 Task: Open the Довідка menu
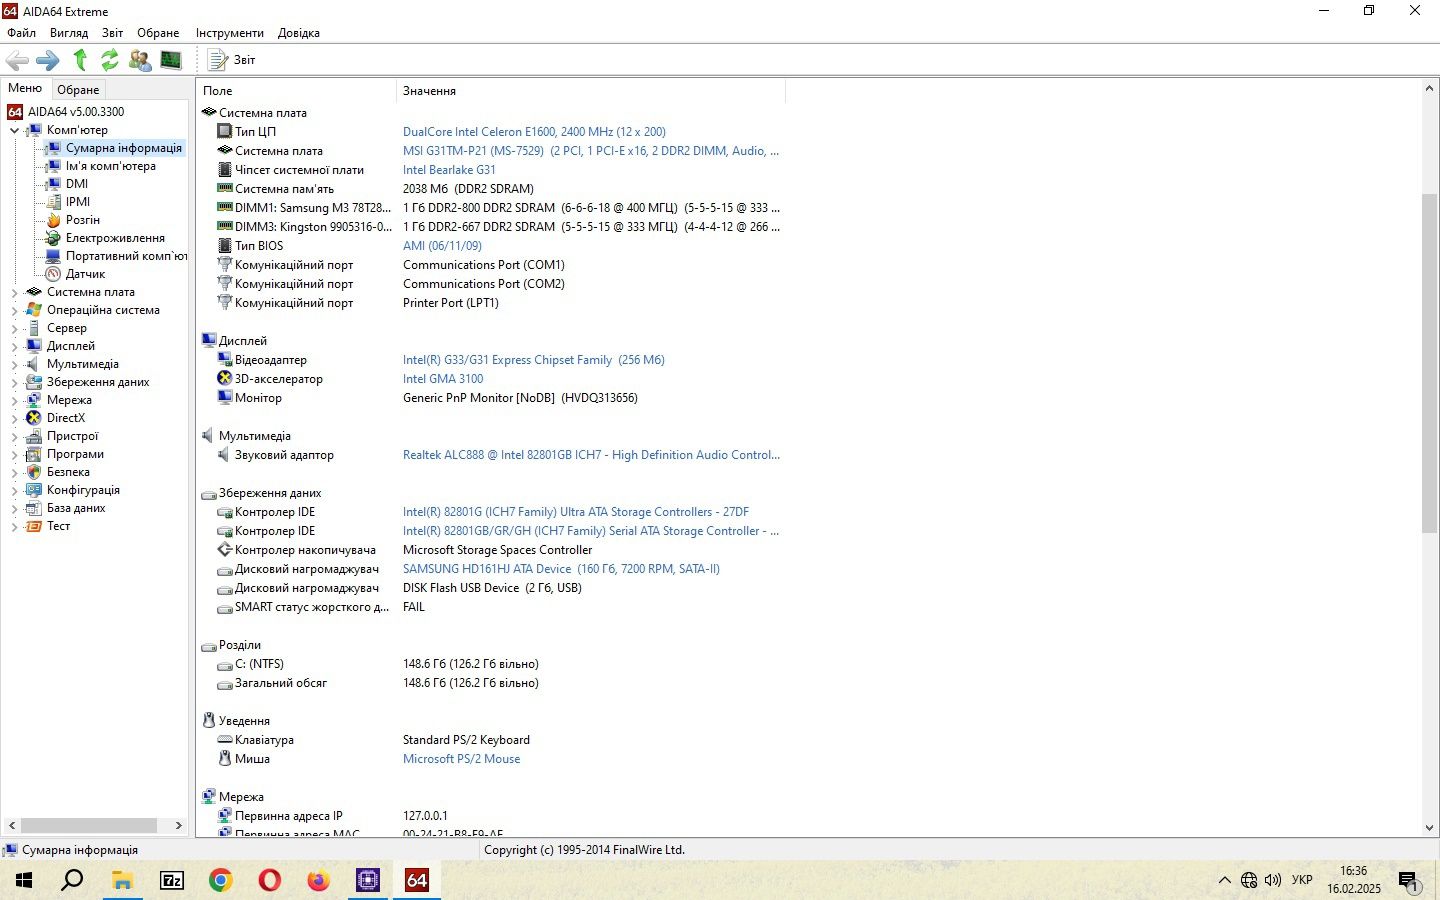pyautogui.click(x=299, y=33)
